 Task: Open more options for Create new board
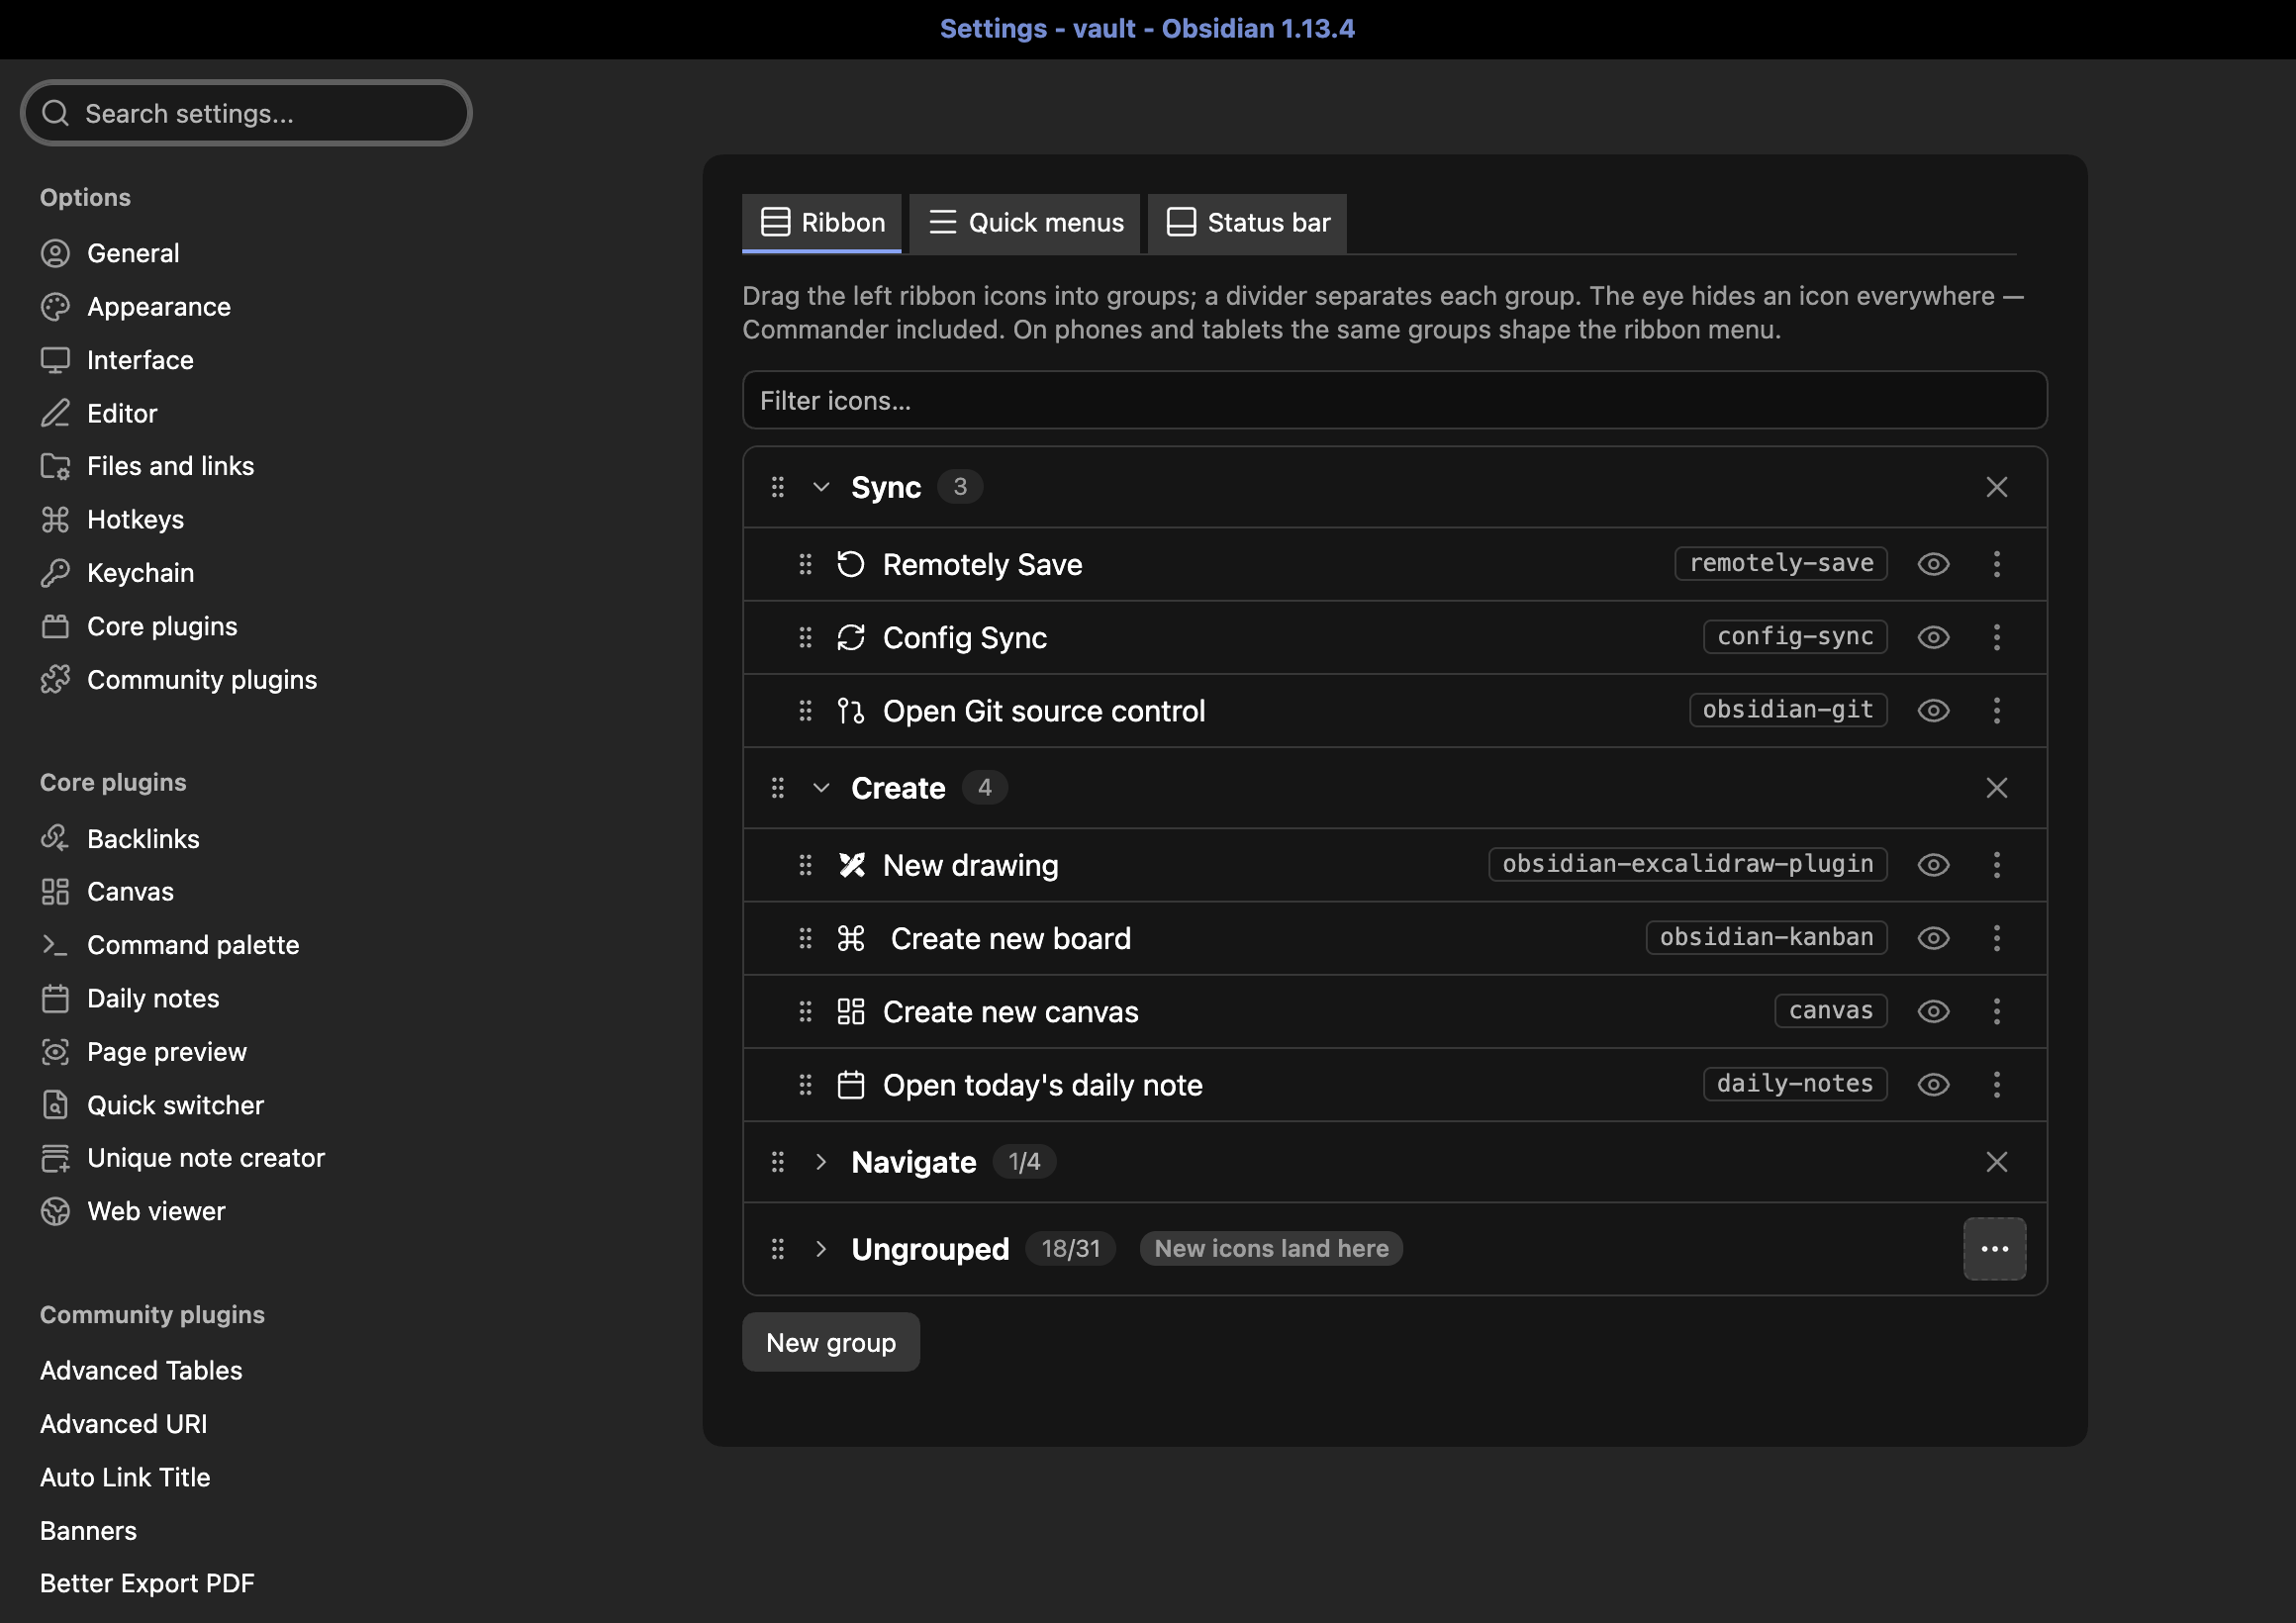1997,938
